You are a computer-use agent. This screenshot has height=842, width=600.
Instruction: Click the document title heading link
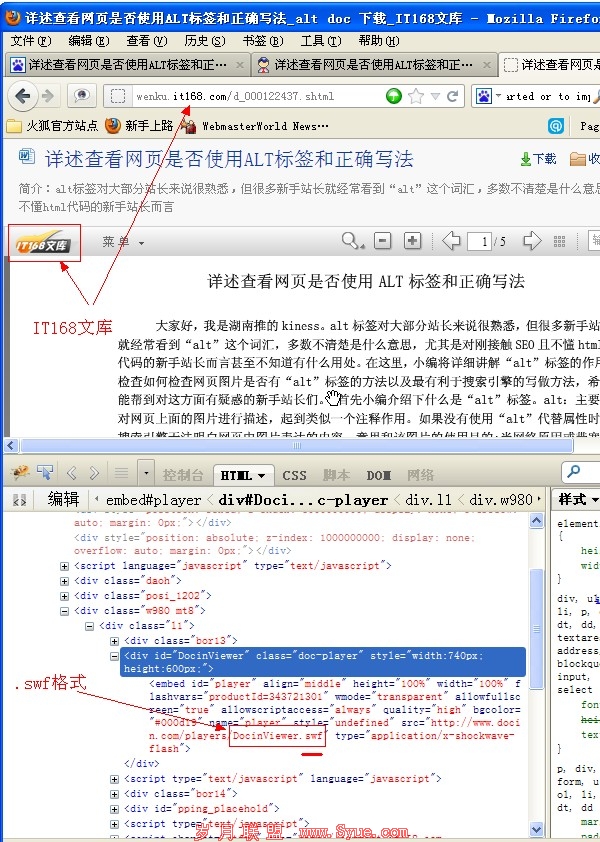[x=229, y=159]
